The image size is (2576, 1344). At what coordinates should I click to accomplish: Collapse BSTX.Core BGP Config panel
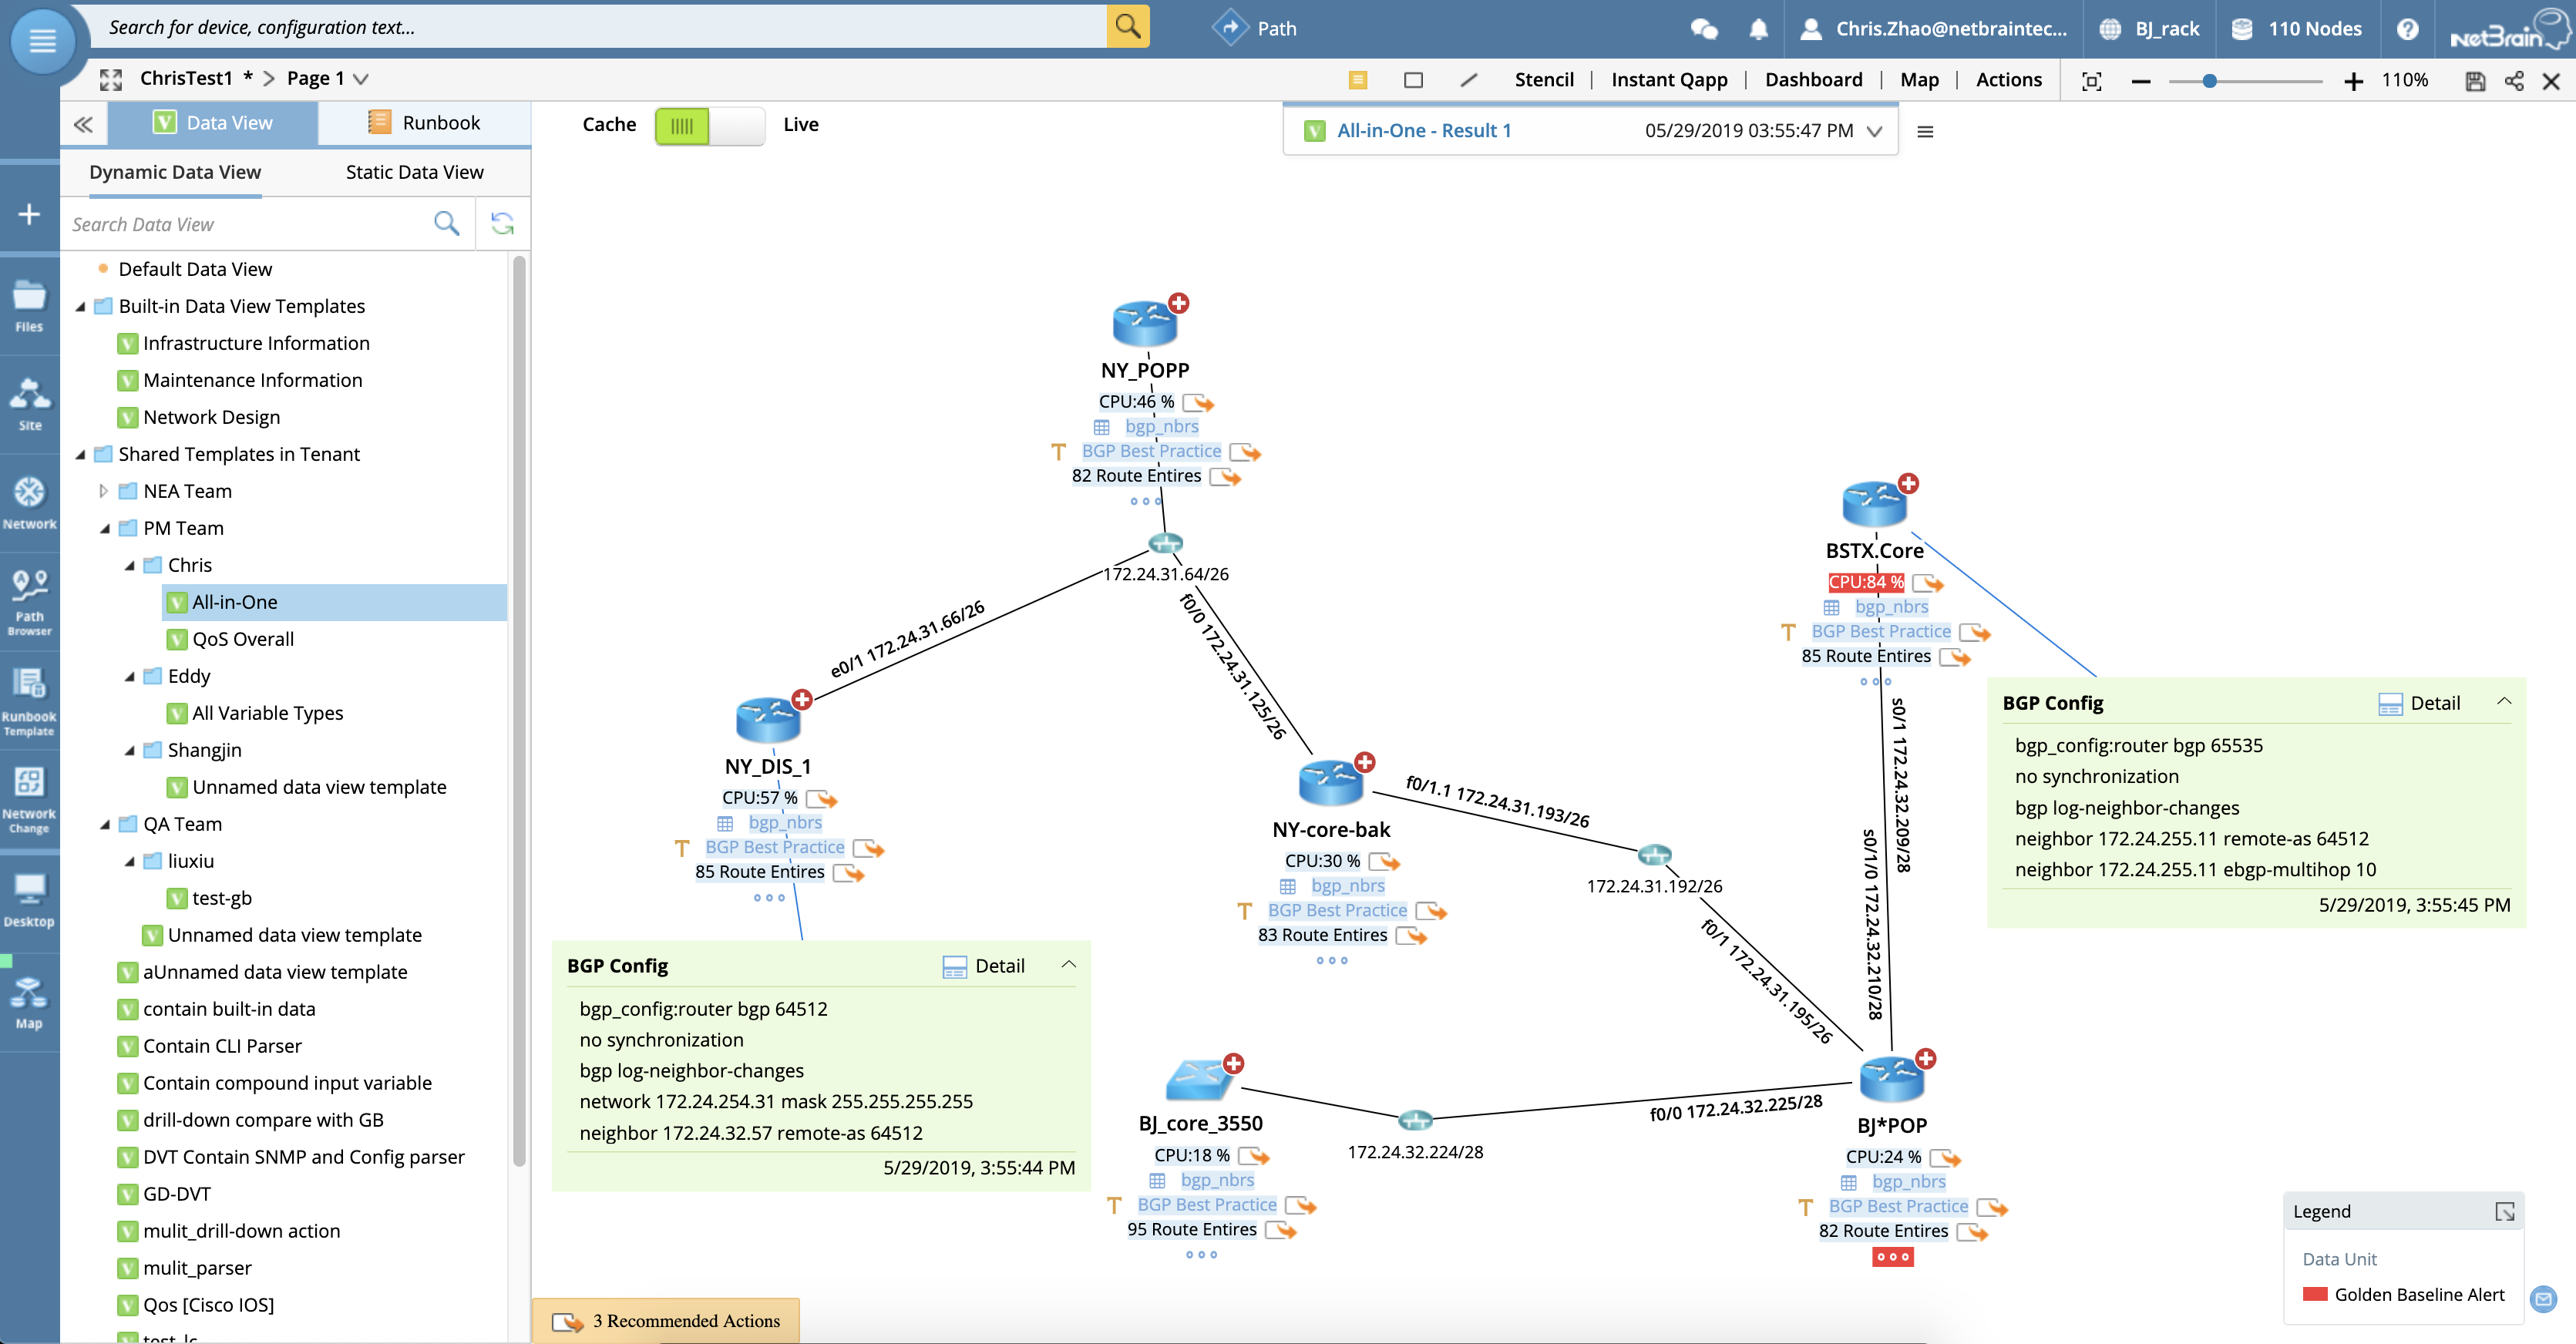pos(2504,702)
